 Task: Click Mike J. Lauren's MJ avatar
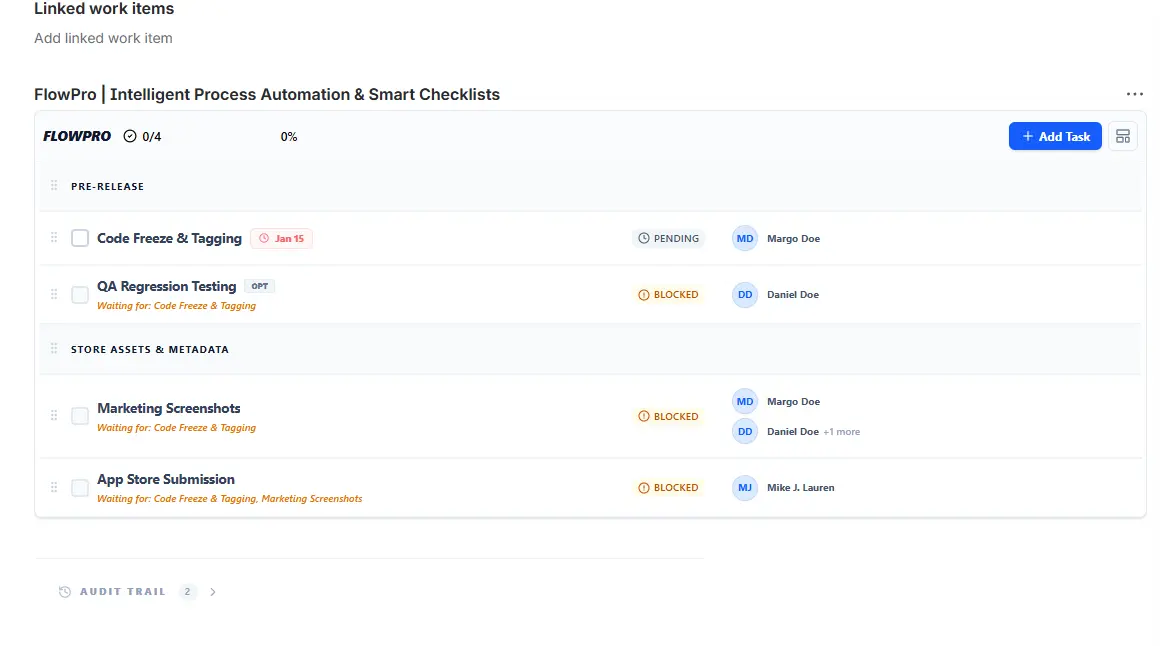pos(745,488)
